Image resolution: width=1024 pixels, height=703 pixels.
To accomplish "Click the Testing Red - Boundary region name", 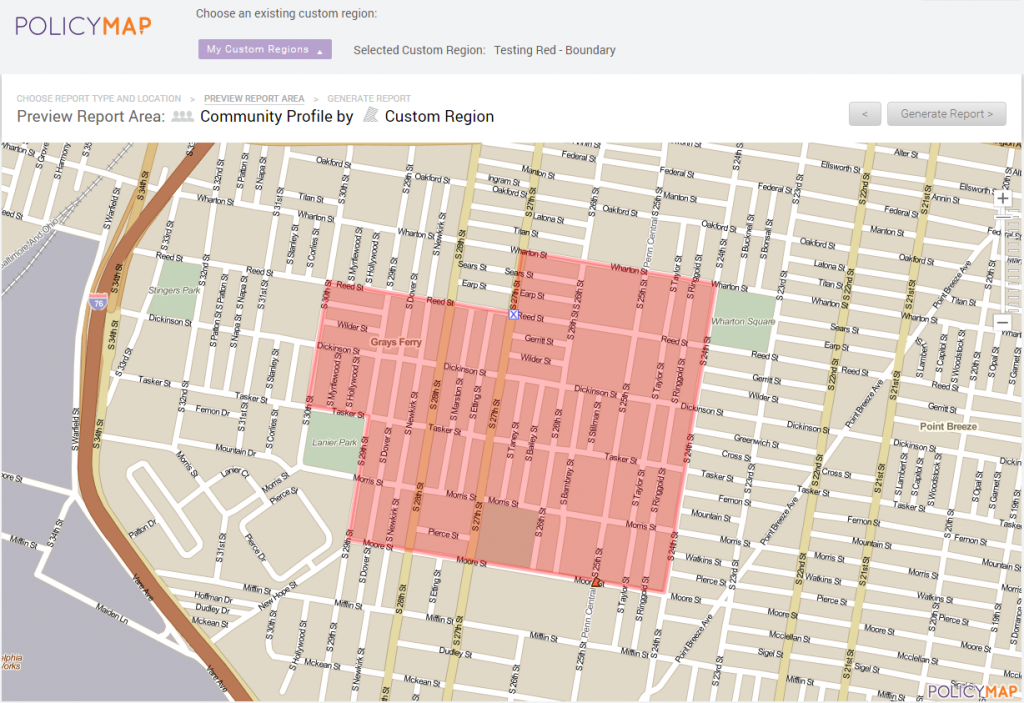I will click(x=554, y=50).
